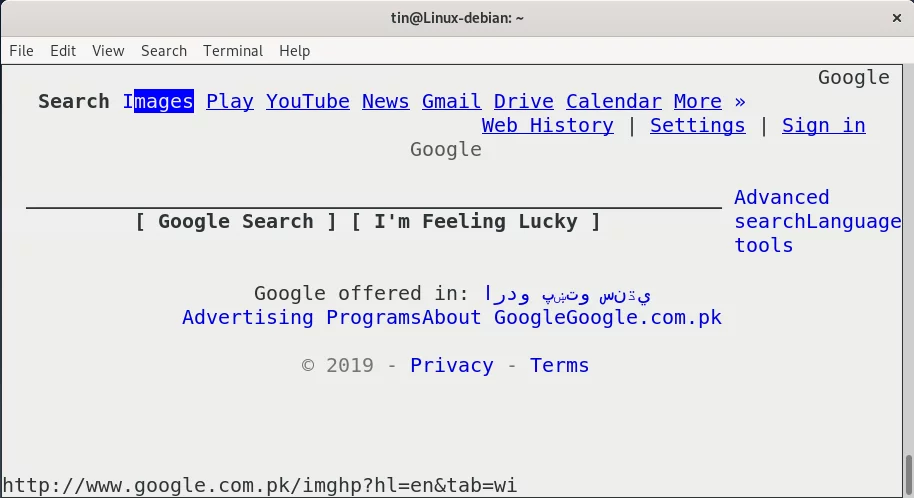
Task: Go to the Google.com.pk link
Action: (x=644, y=317)
